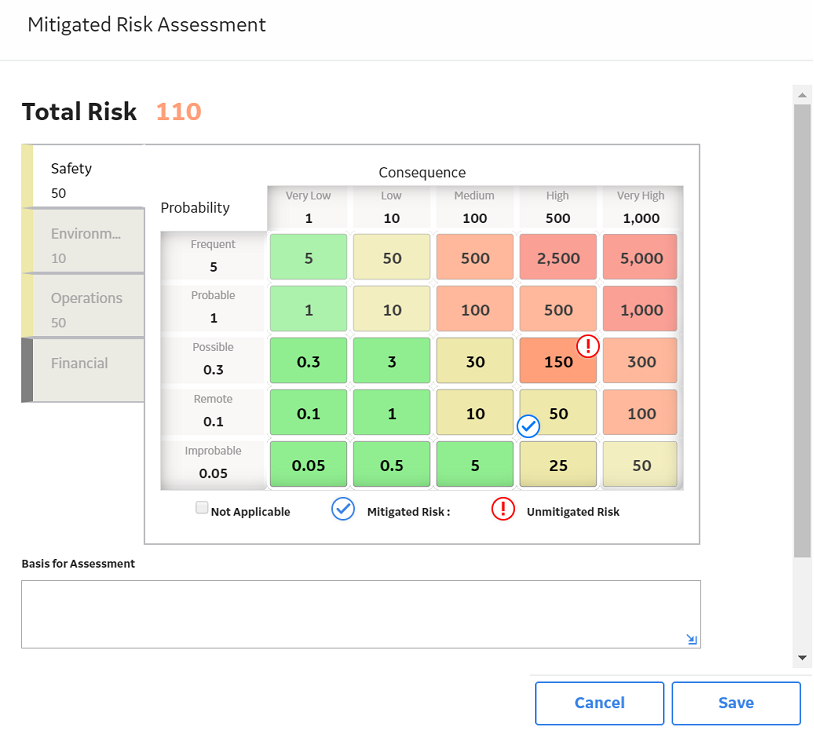Viewport: 814px width, 731px height.
Task: Click the Mitigated Risk legend checkmark icon
Action: coord(343,509)
